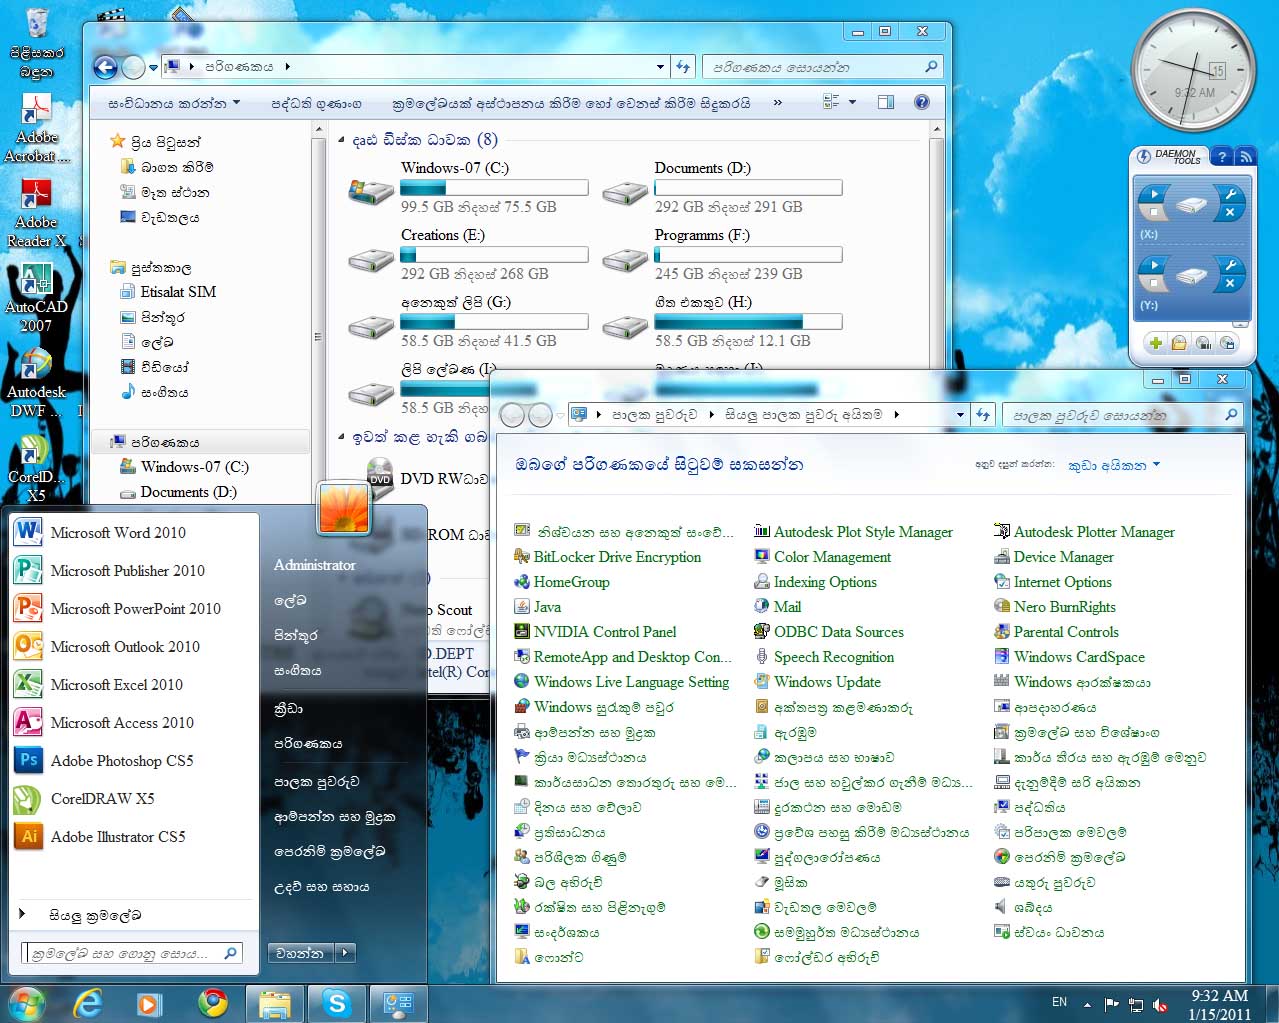The height and width of the screenshot is (1023, 1279).
Task: Click Windows-07 (C:) usage bar
Action: 494,188
